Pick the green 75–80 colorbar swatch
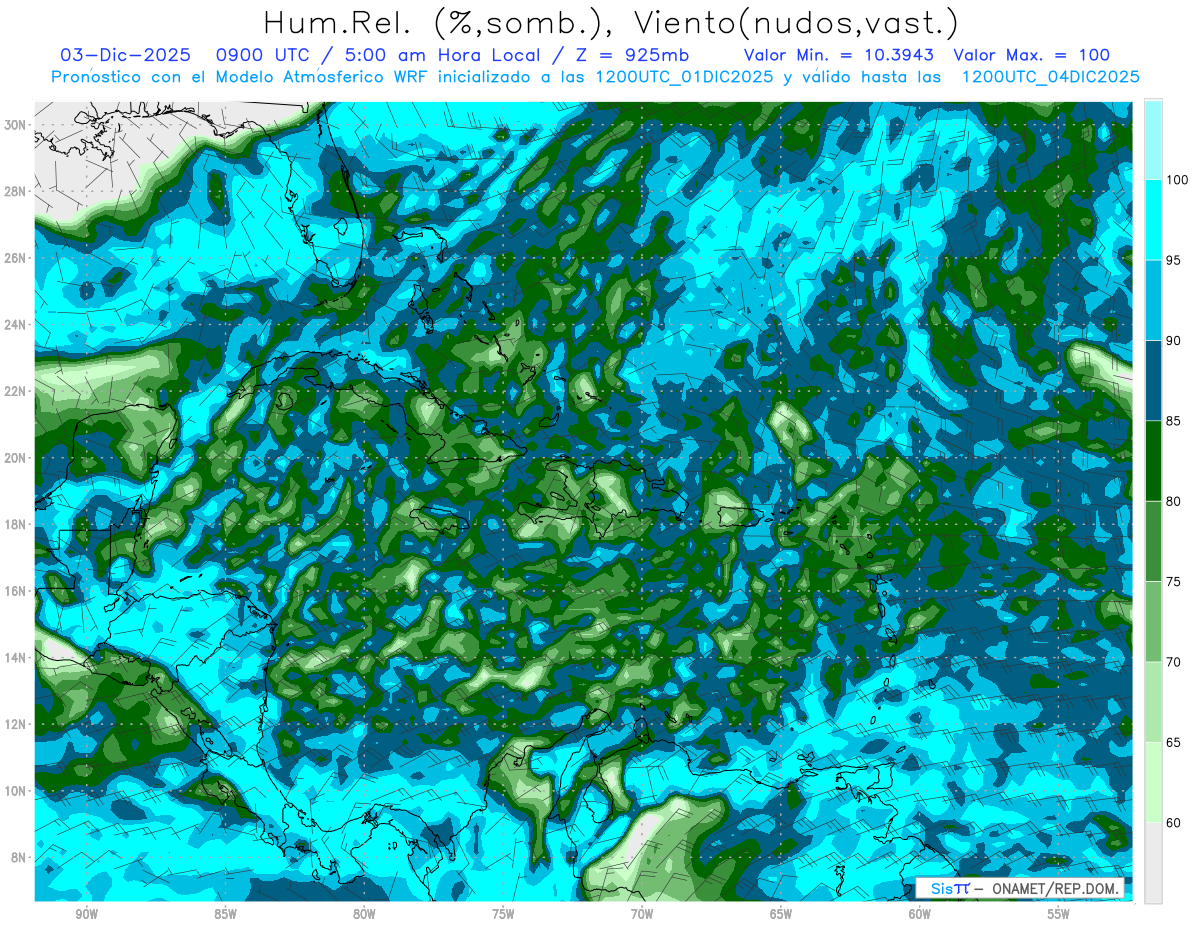Viewport: 1200px width, 927px height. pos(1153,541)
